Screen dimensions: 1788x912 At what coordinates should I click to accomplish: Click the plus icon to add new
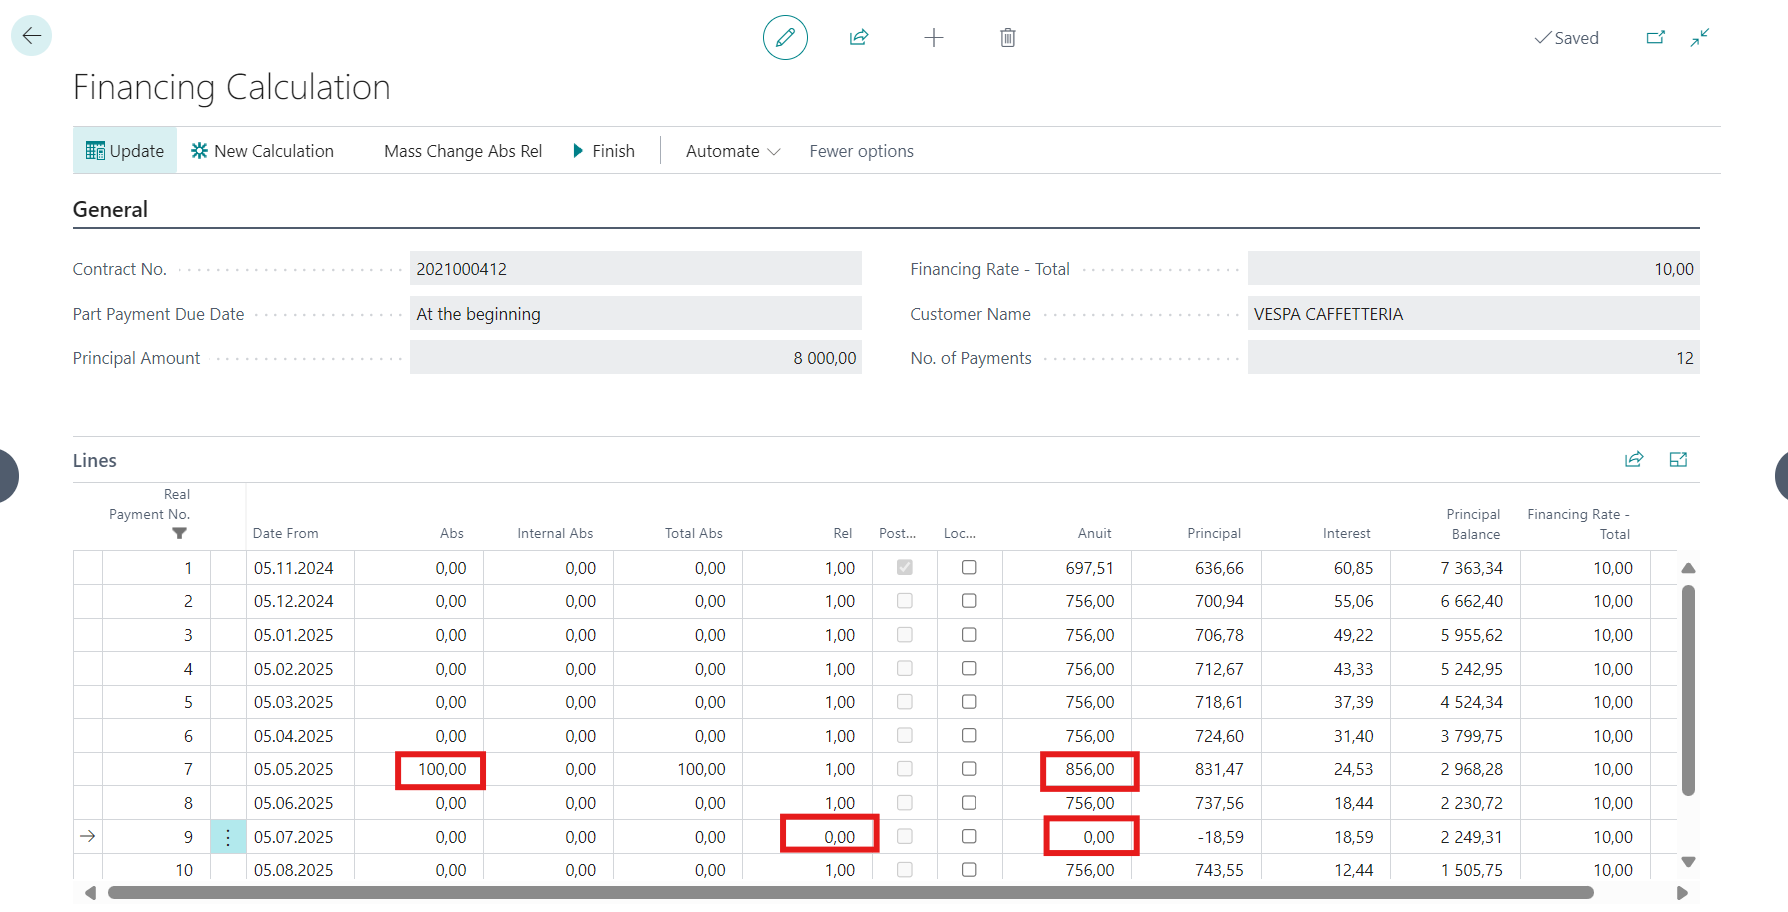(x=933, y=38)
